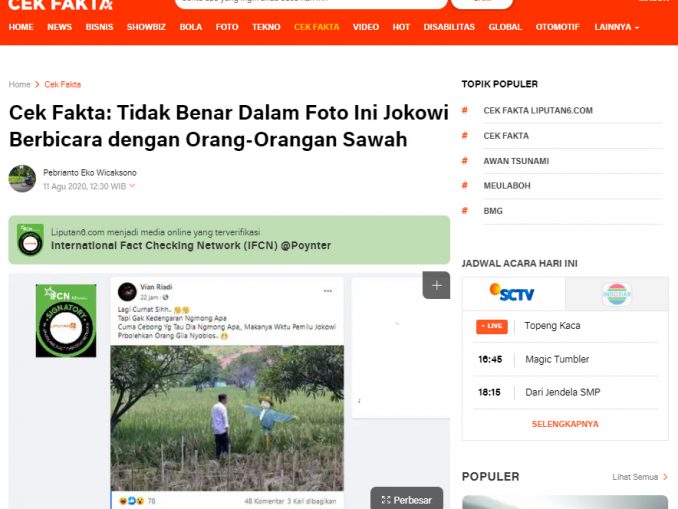Click the author avatar of Pebrianto Eko Wicaksono
The height and width of the screenshot is (509, 678).
[22, 179]
